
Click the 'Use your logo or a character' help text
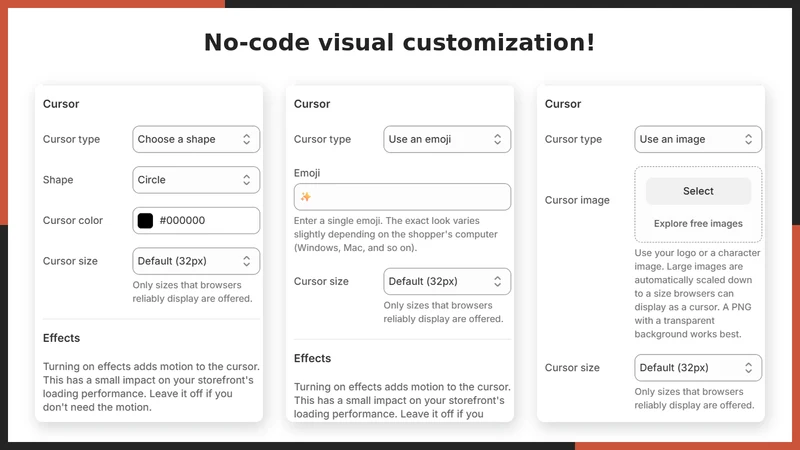pyautogui.click(x=697, y=293)
